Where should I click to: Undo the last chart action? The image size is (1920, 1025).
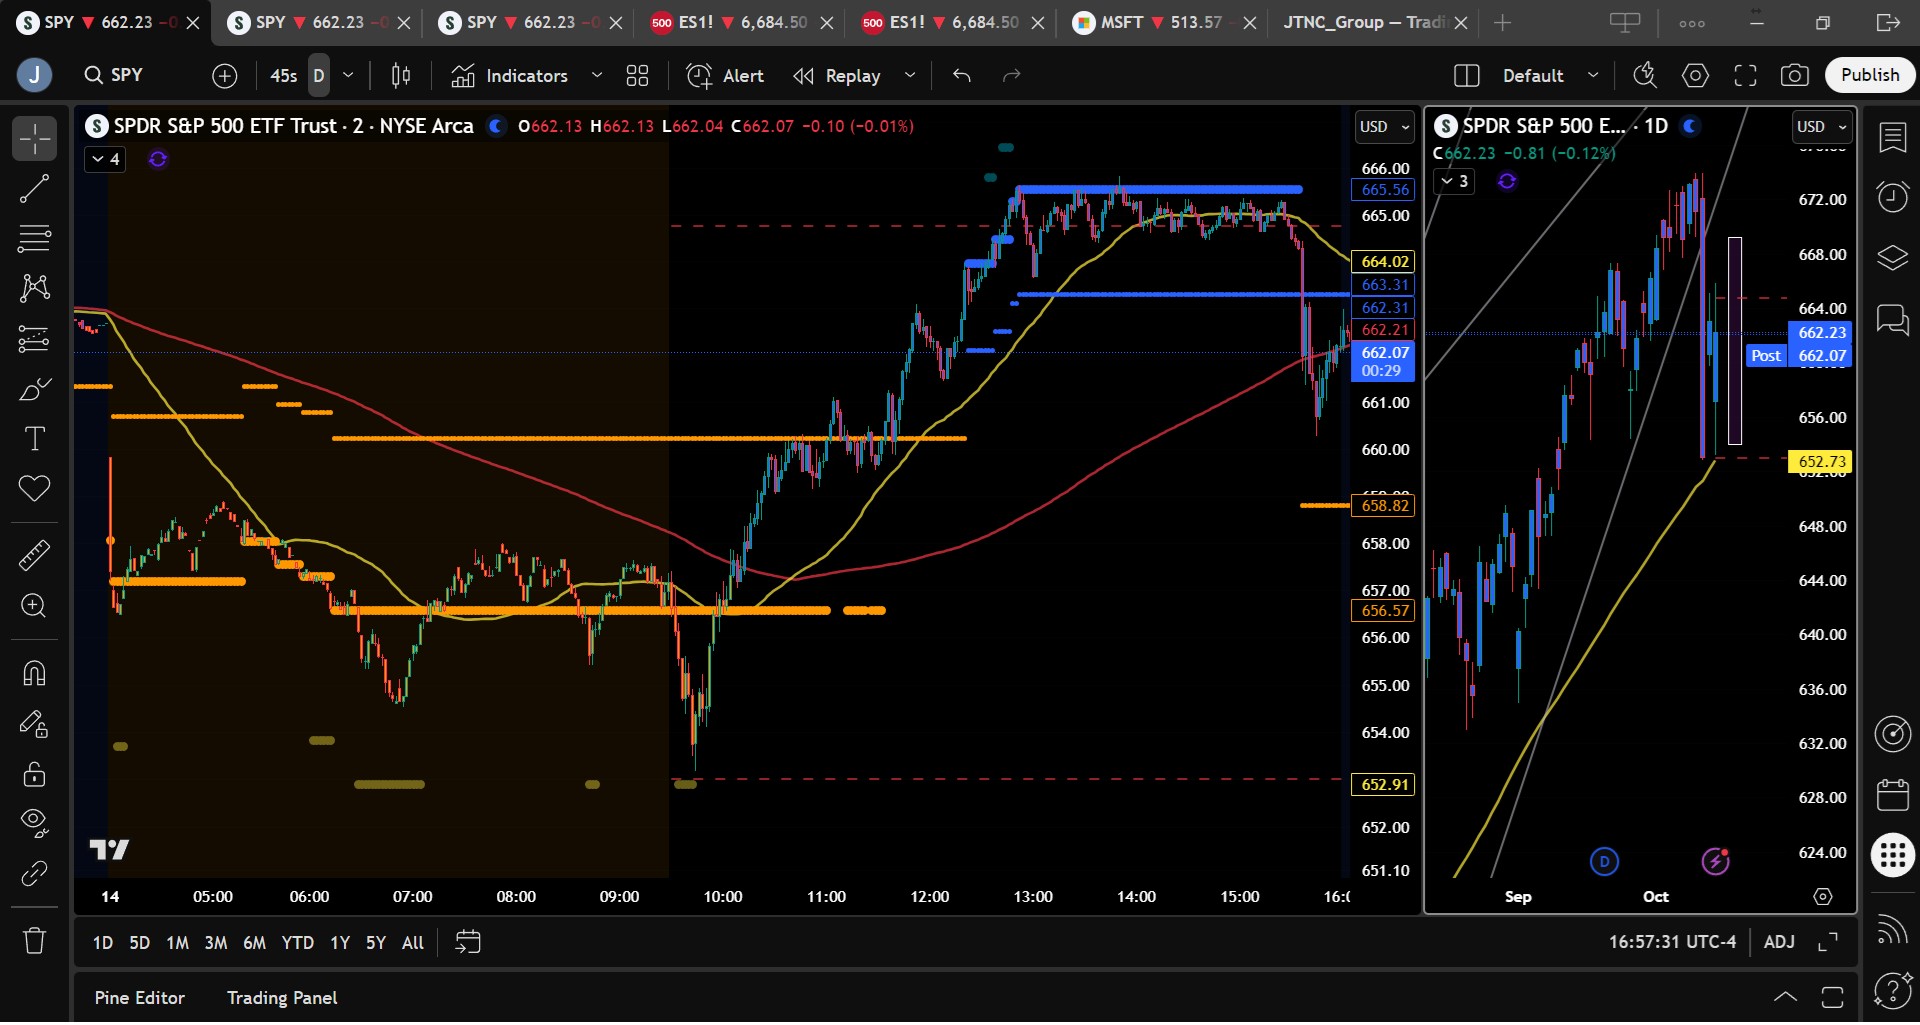click(x=962, y=75)
